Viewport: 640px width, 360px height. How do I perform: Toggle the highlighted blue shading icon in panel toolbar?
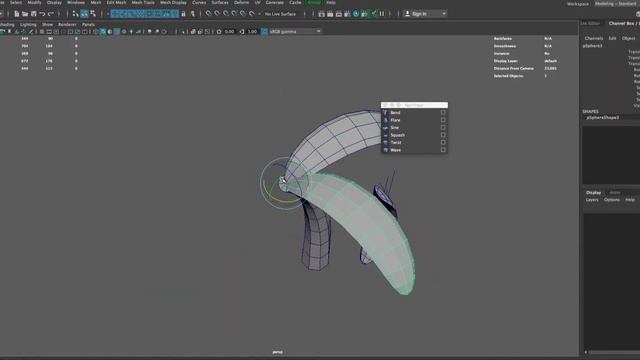(103, 31)
